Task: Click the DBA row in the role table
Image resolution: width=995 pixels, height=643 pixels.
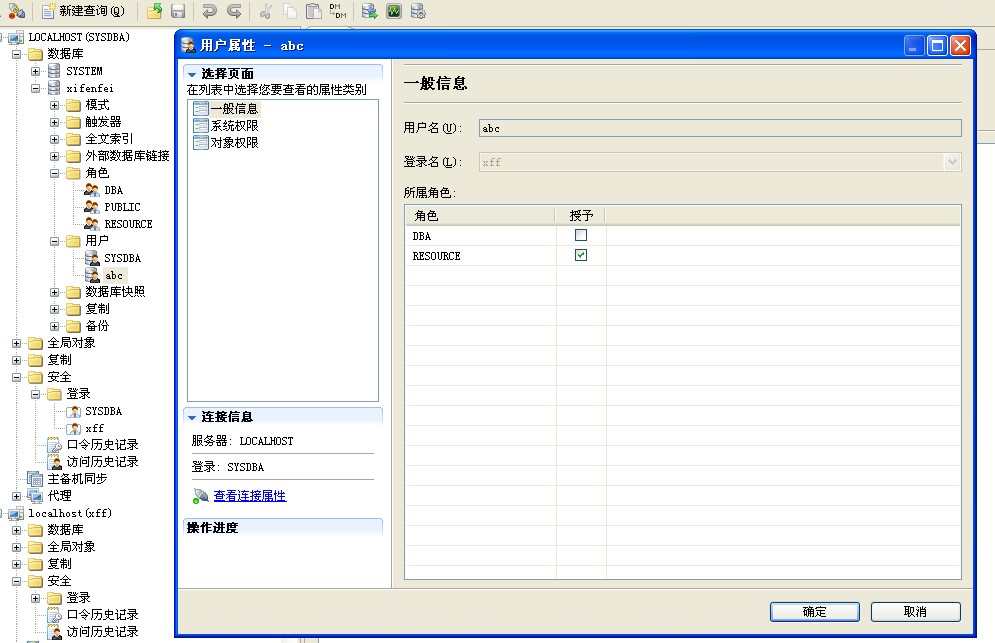Action: tap(683, 235)
